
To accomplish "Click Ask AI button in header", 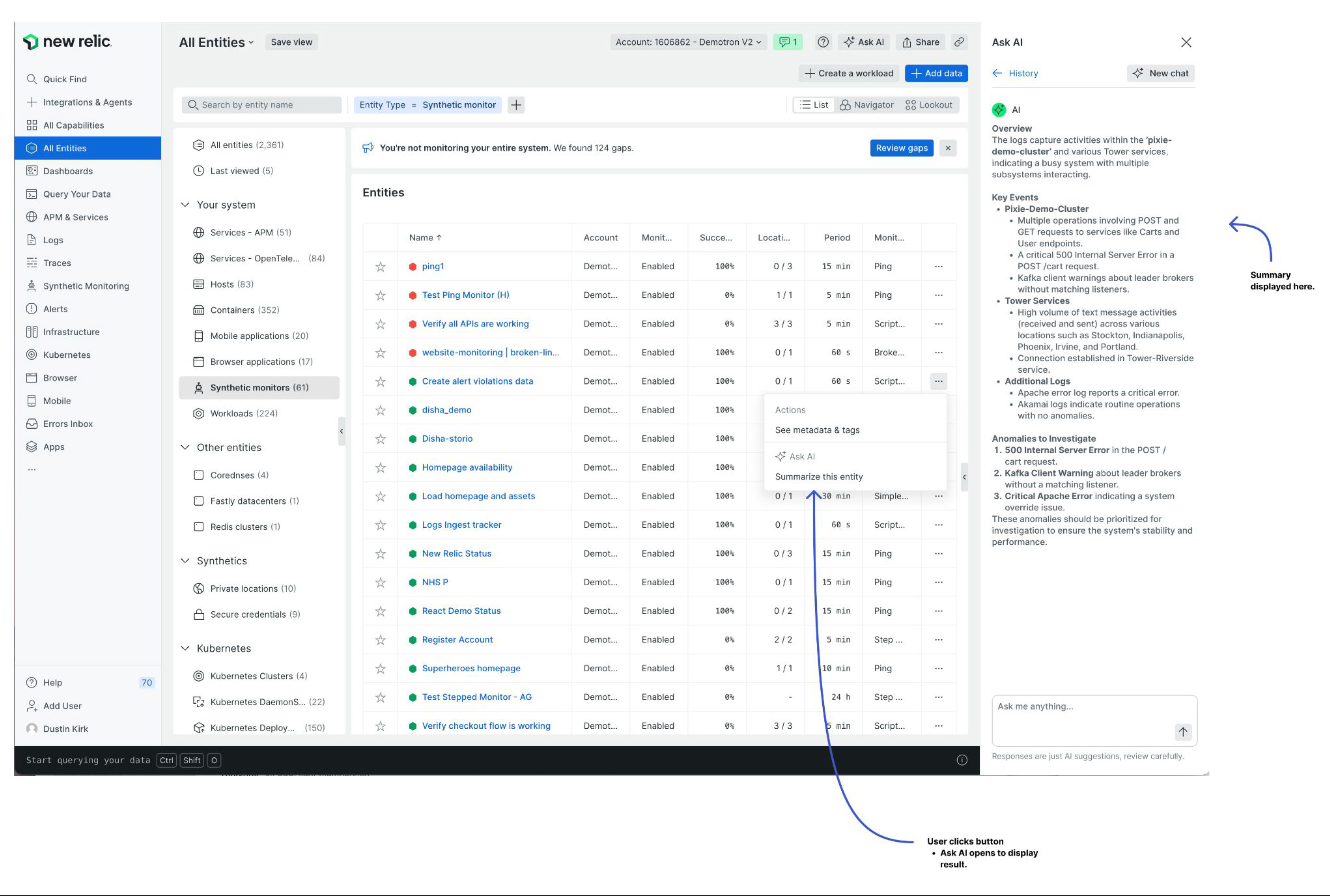I will 864,42.
